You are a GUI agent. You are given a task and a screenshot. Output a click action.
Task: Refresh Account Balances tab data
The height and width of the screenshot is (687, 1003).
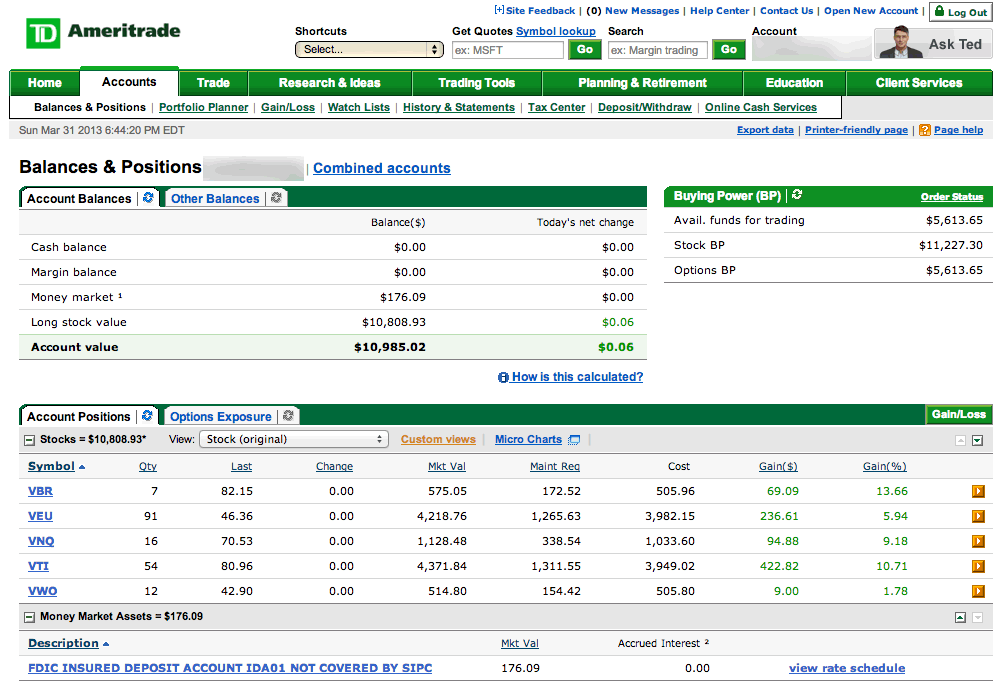click(148, 198)
